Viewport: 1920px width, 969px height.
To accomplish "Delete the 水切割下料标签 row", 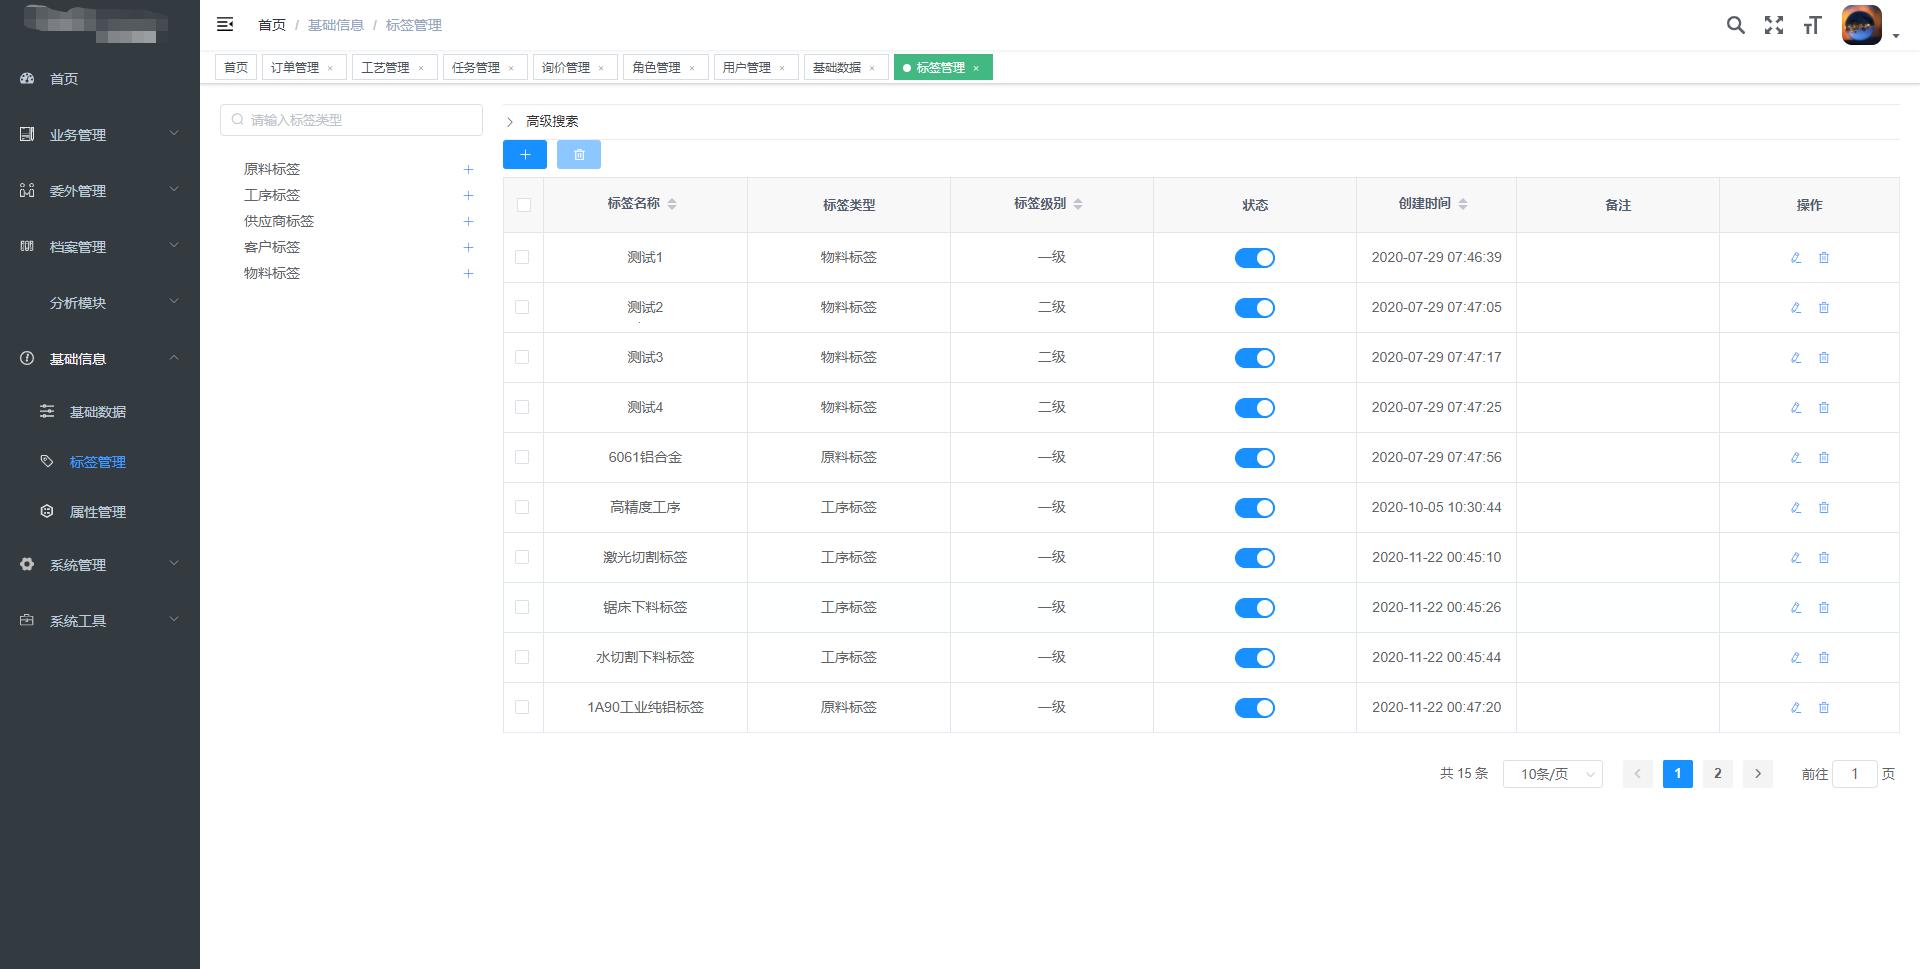I will tap(1824, 658).
